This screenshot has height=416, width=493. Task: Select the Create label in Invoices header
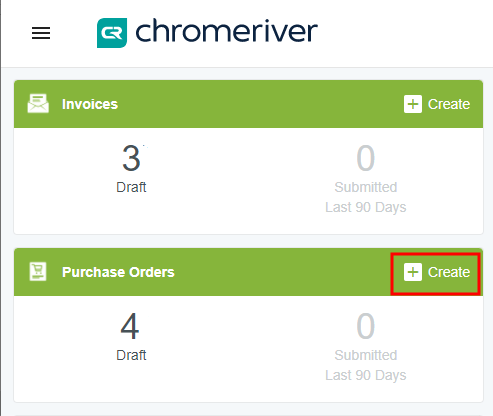coord(449,104)
